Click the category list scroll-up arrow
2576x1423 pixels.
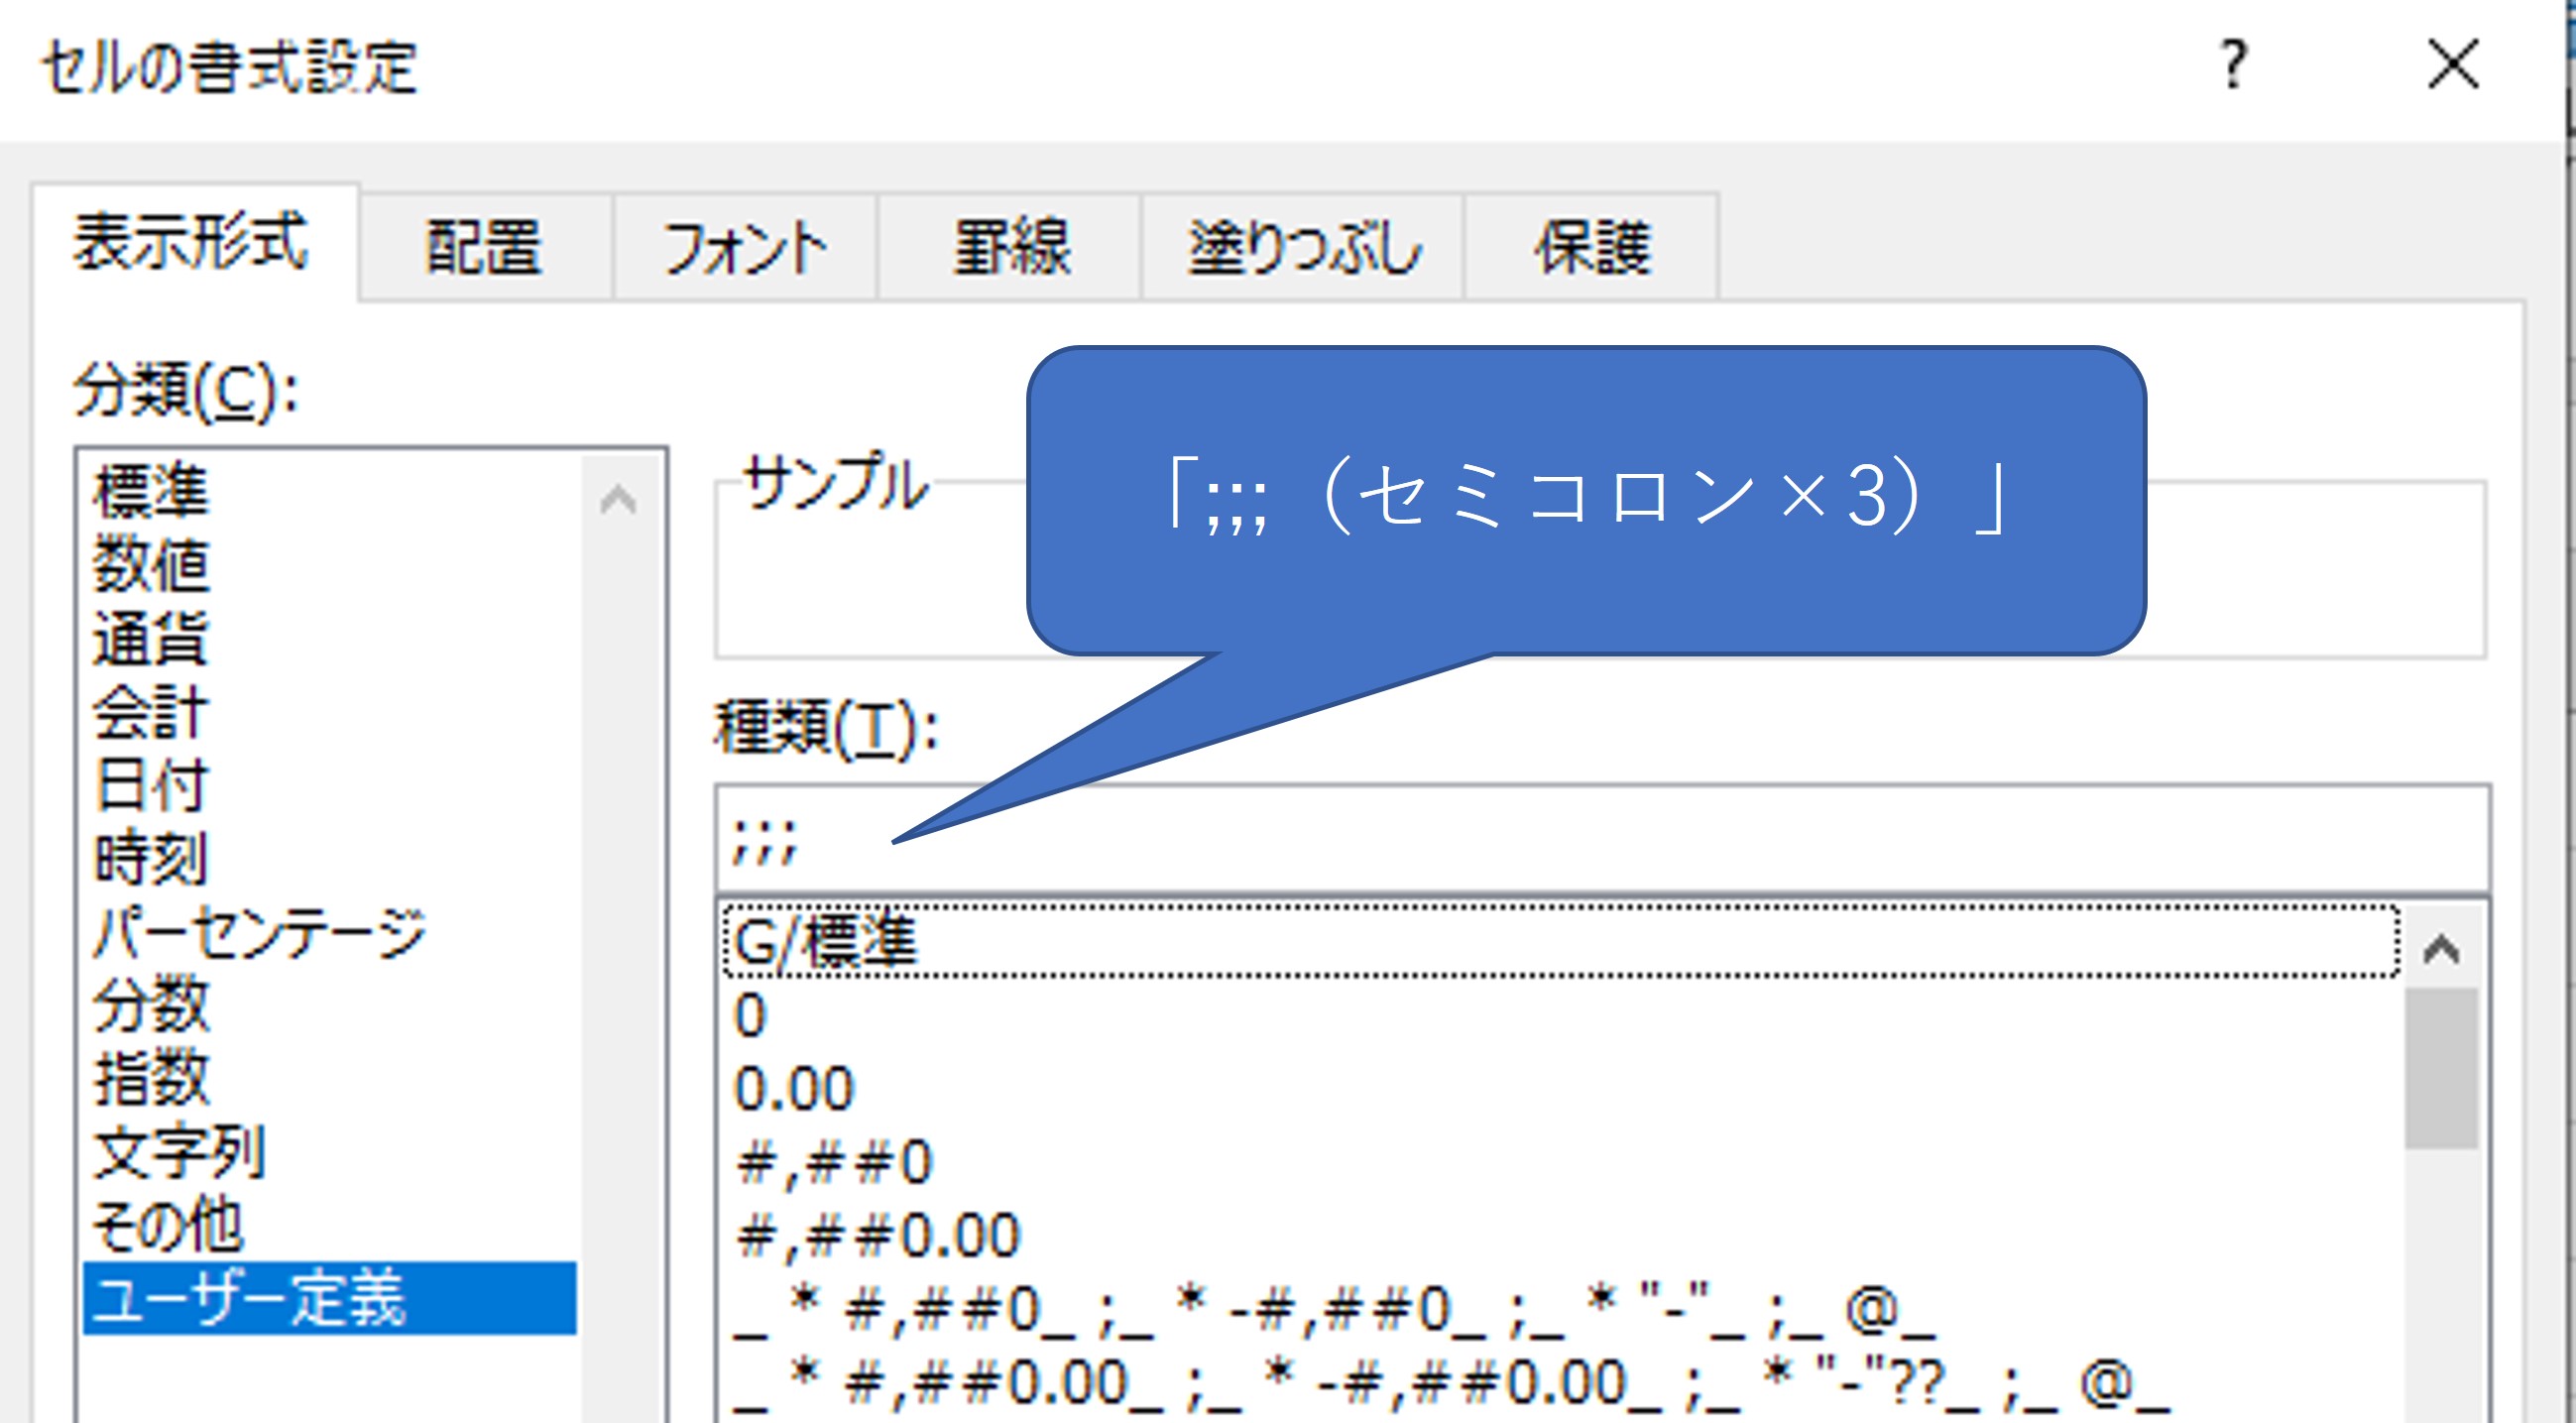point(619,498)
